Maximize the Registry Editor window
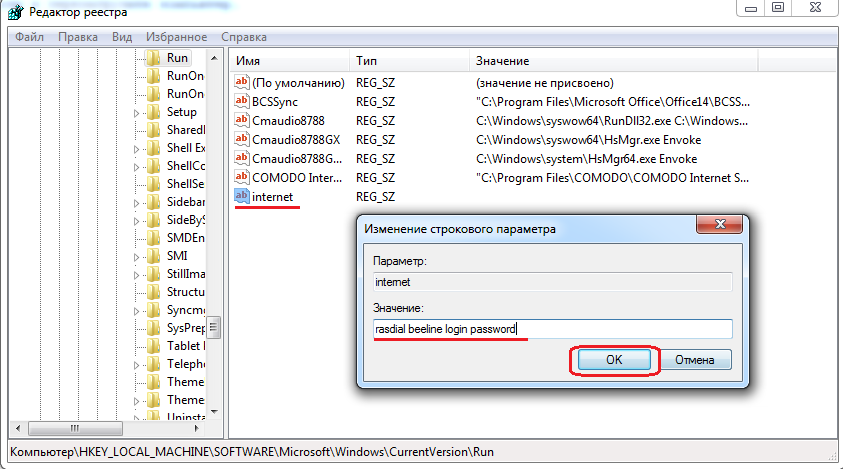 (x=778, y=7)
